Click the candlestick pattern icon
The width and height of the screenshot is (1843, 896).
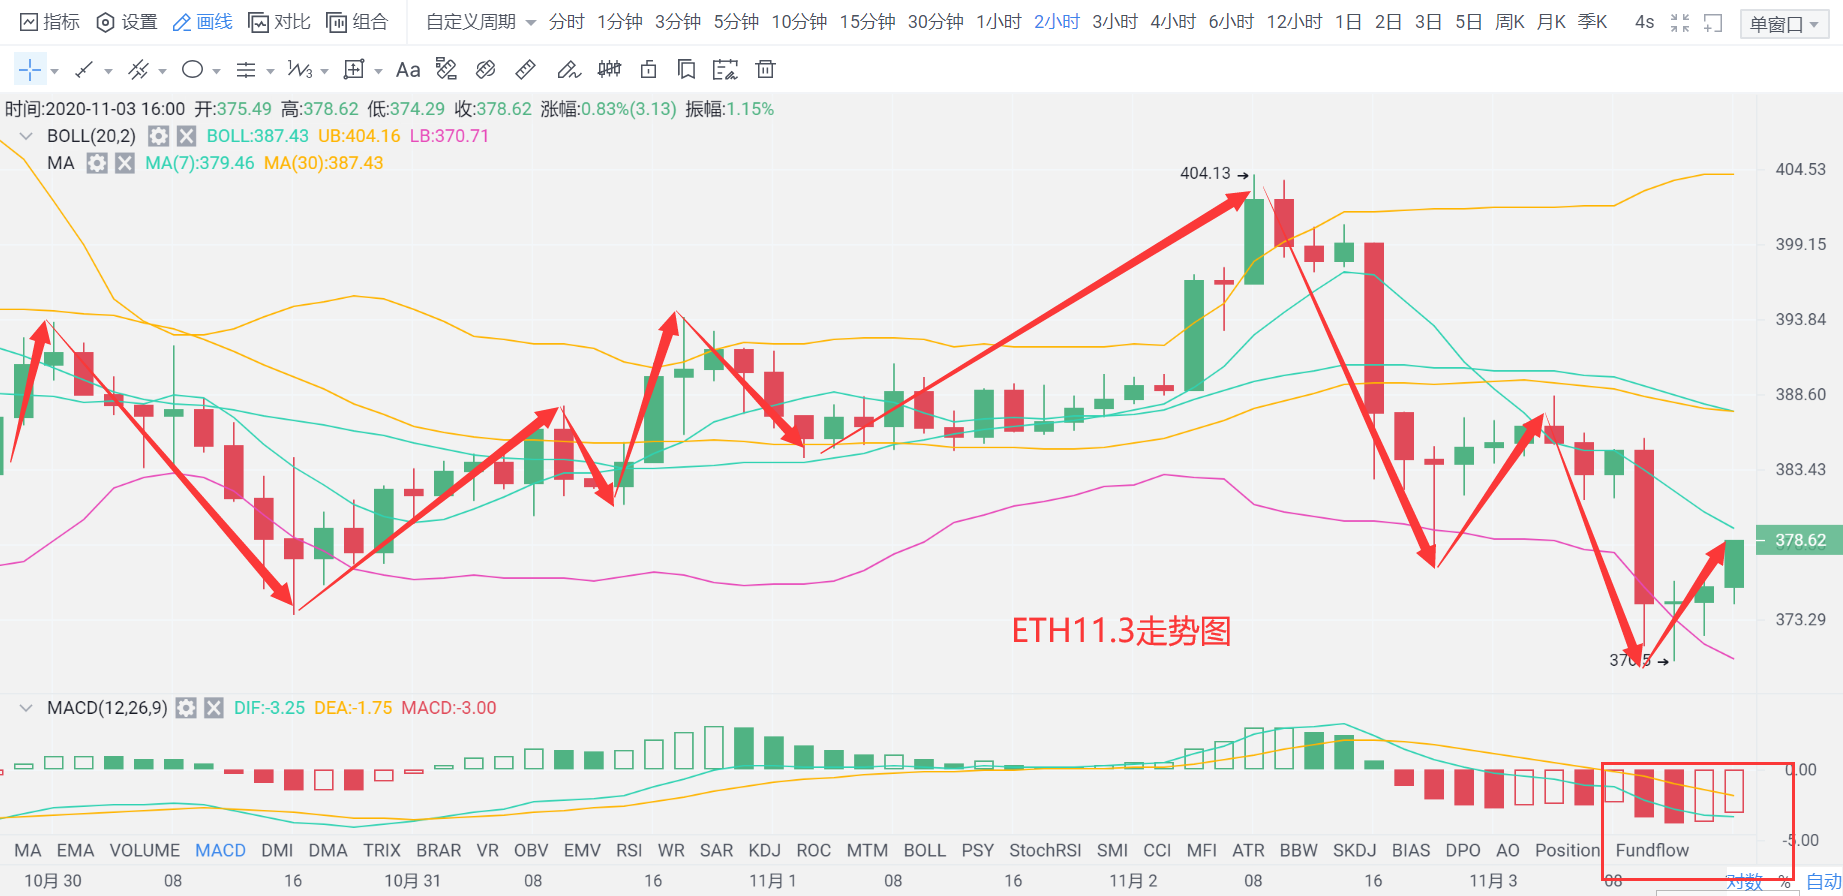pyautogui.click(x=609, y=69)
